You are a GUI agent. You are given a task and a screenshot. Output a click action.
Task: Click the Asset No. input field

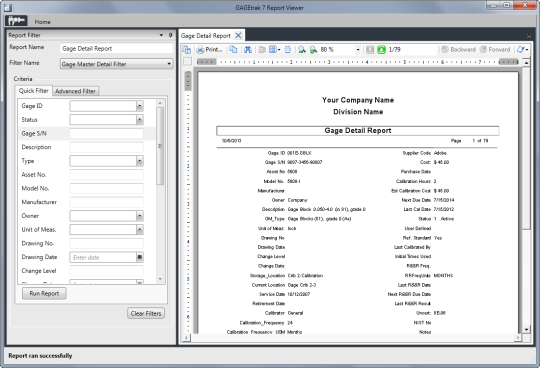click(x=106, y=175)
